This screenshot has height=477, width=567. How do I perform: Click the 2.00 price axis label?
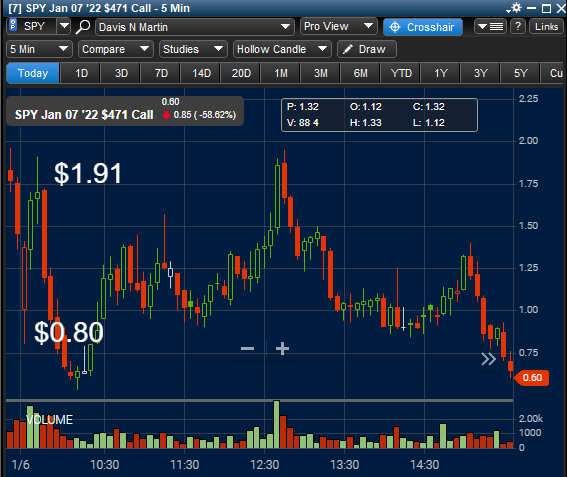[528, 141]
